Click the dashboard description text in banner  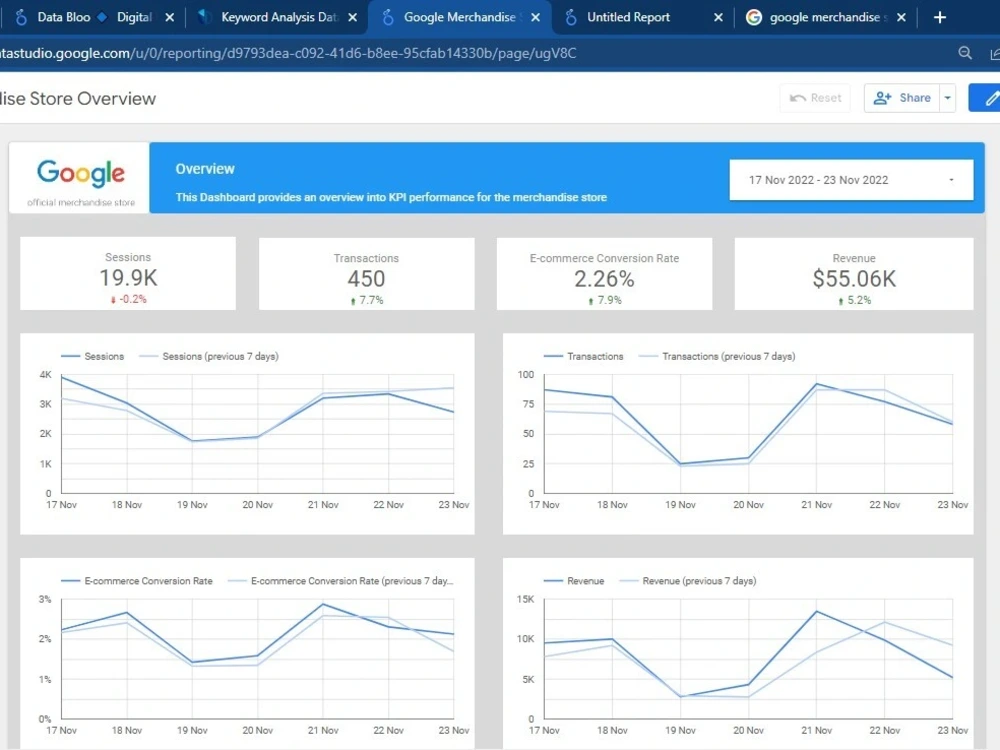coord(391,197)
